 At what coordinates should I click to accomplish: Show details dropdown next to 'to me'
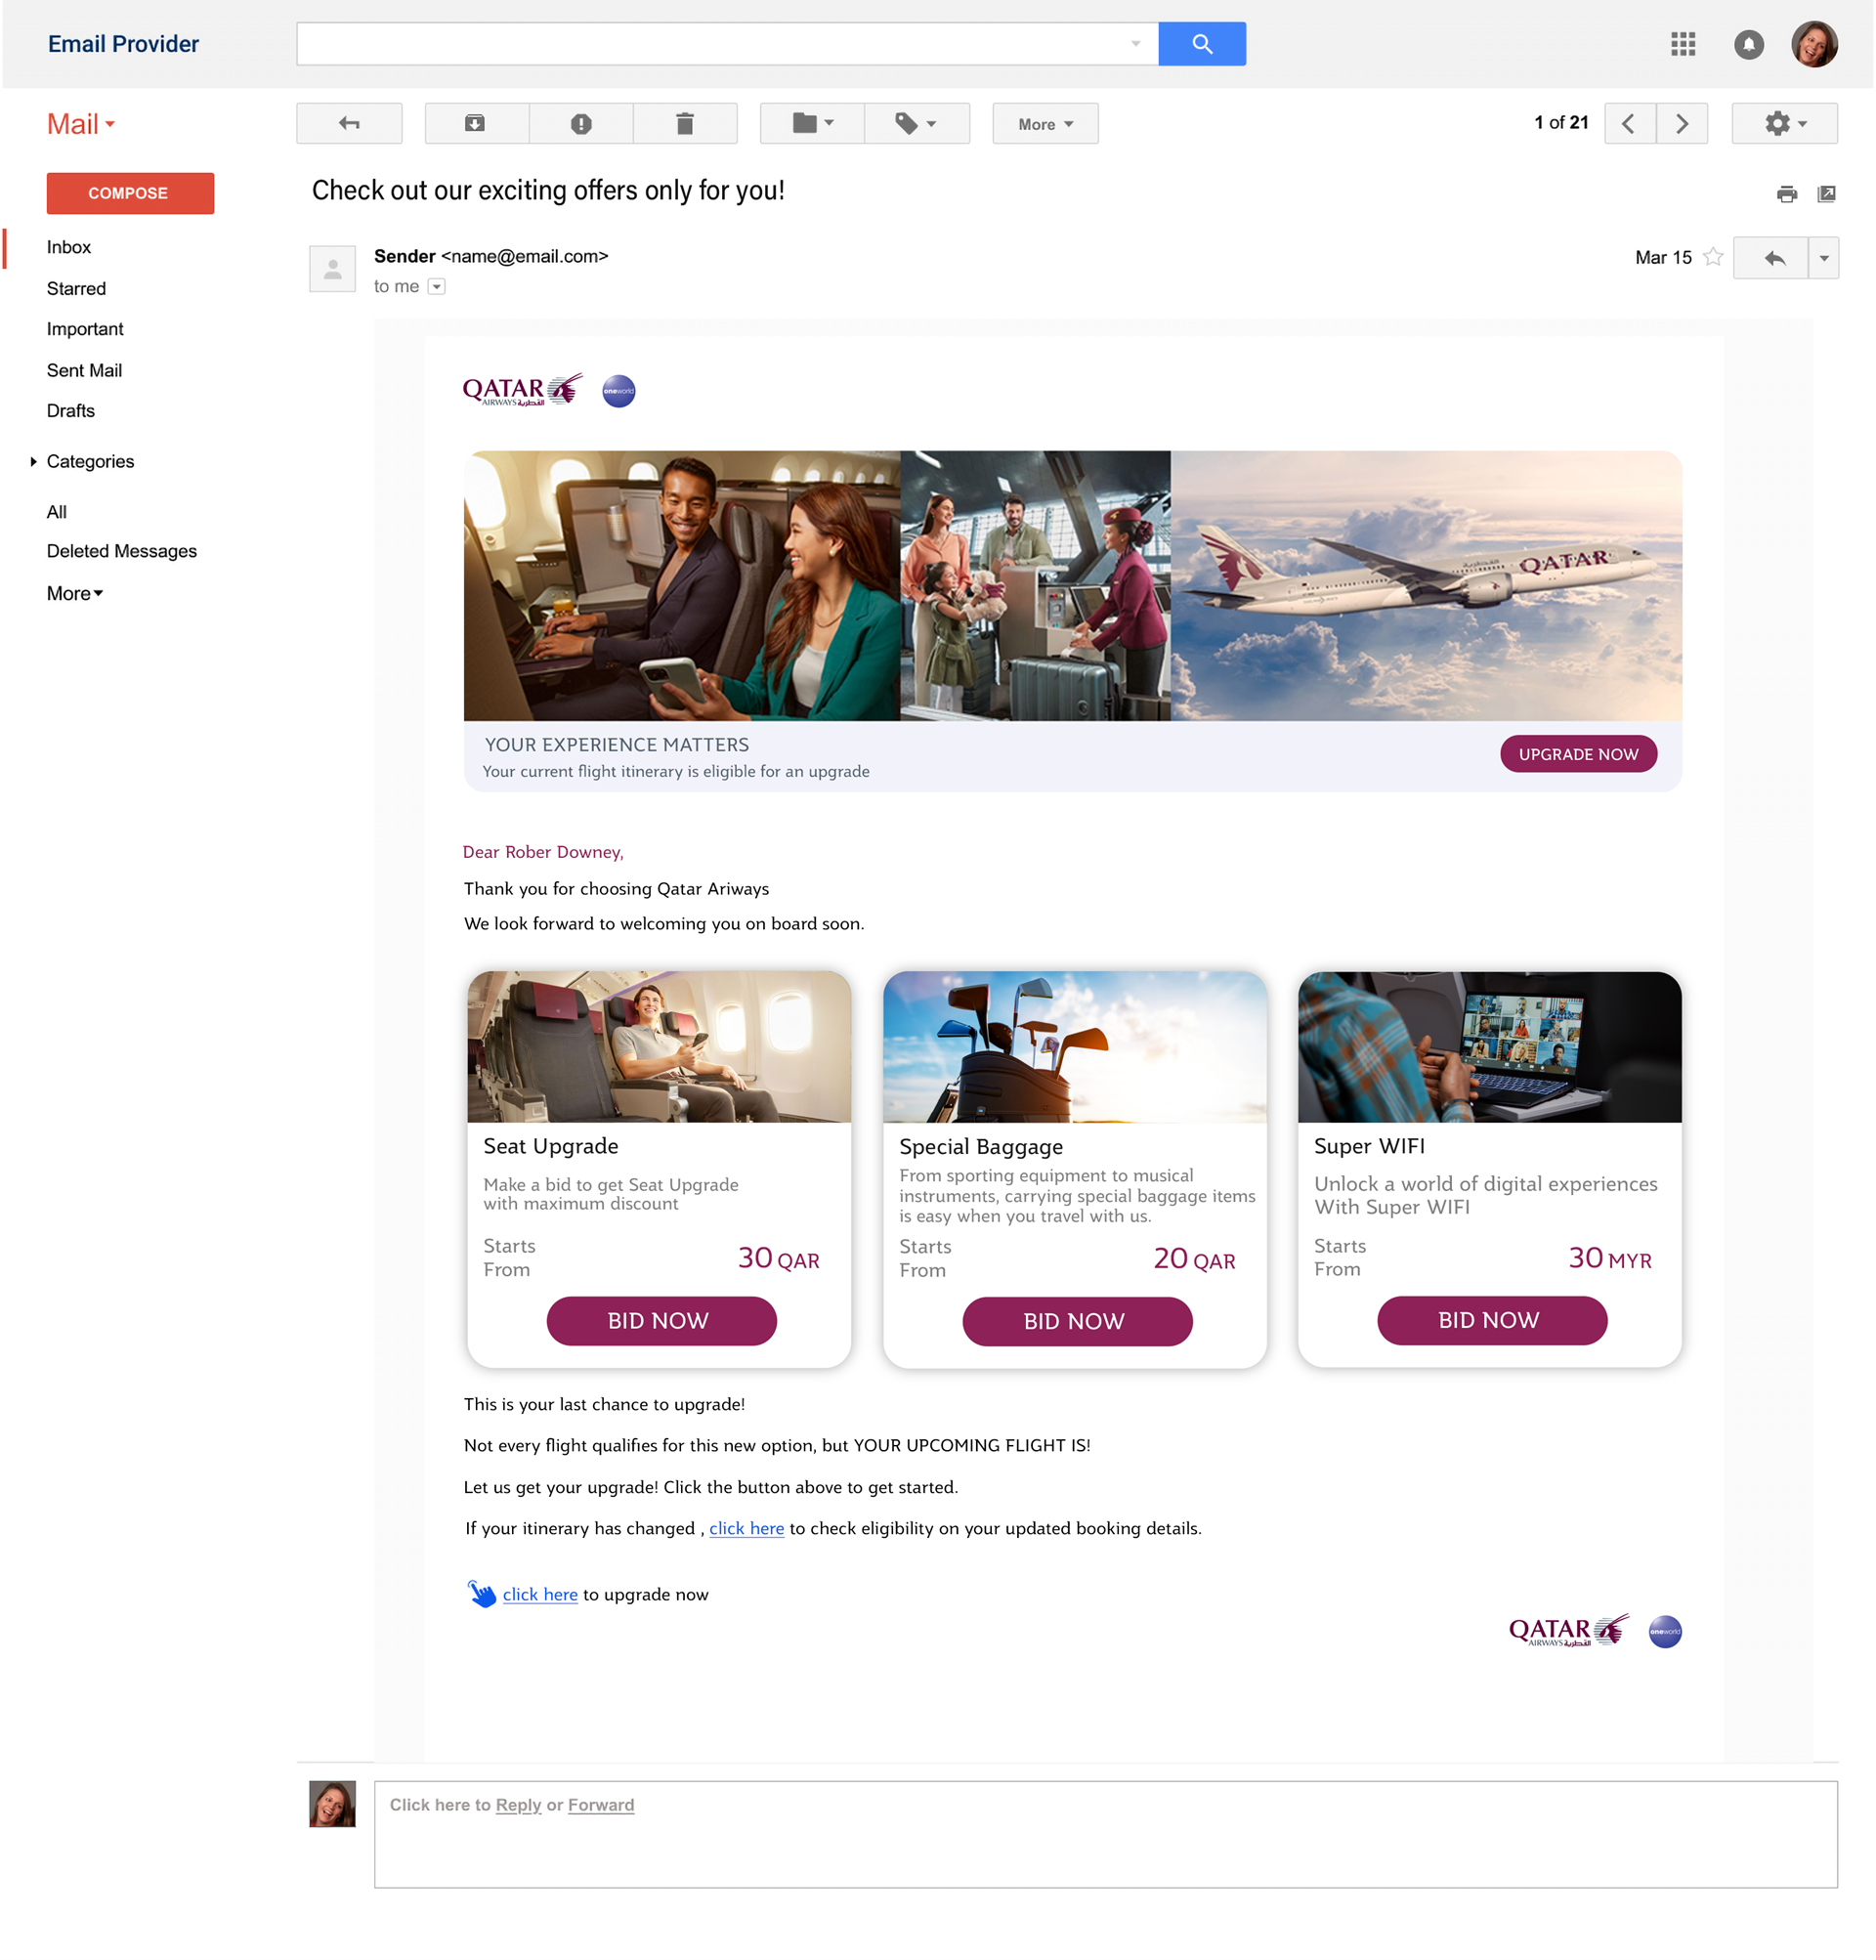[x=436, y=287]
